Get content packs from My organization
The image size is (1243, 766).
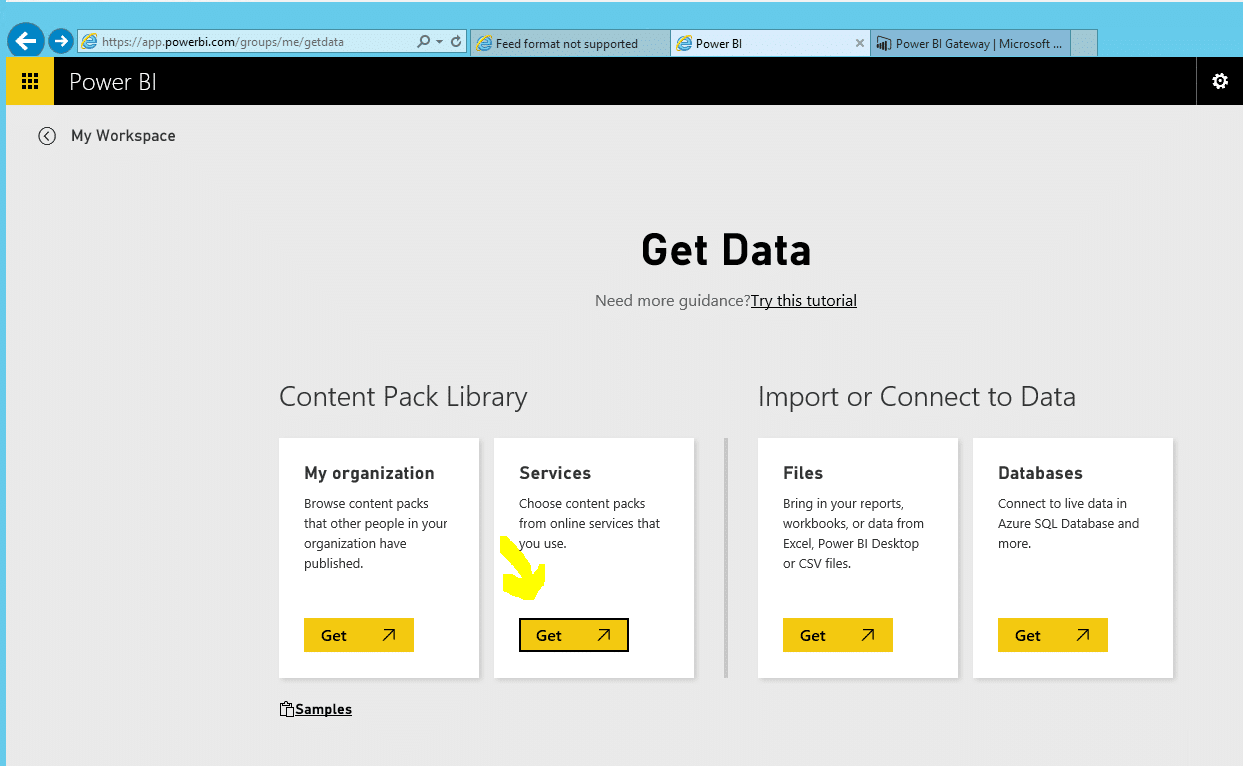(x=358, y=634)
